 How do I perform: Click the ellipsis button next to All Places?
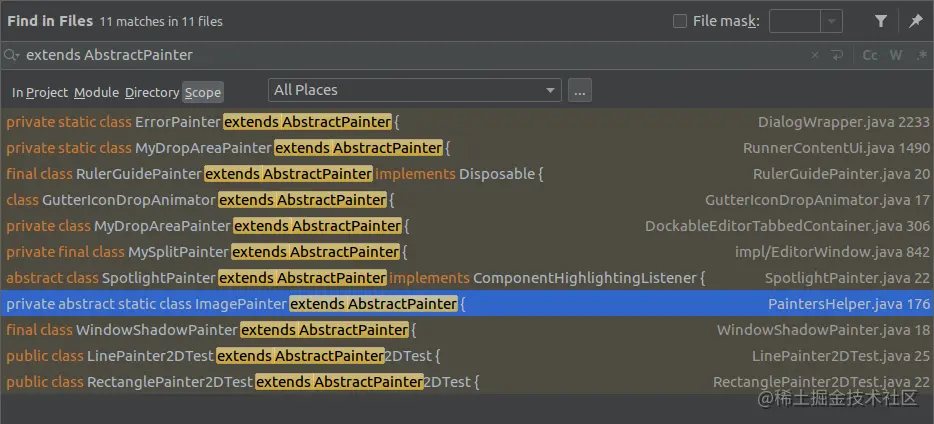(x=580, y=91)
